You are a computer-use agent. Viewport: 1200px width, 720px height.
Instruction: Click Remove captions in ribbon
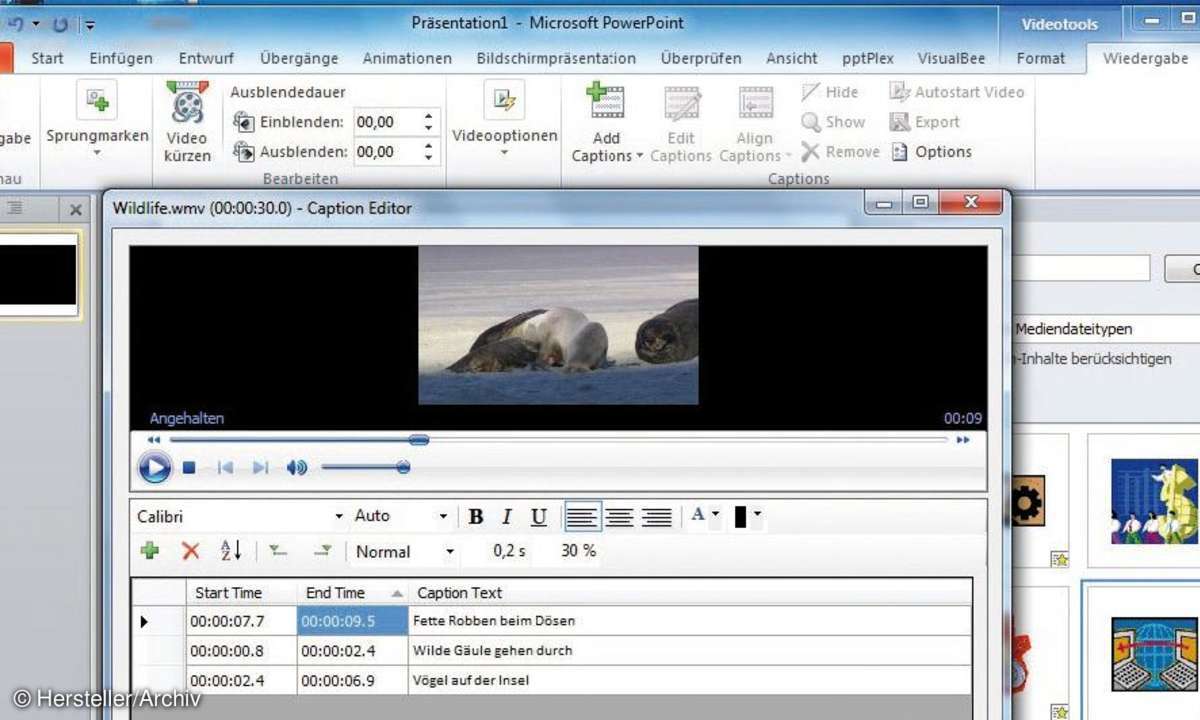click(840, 152)
